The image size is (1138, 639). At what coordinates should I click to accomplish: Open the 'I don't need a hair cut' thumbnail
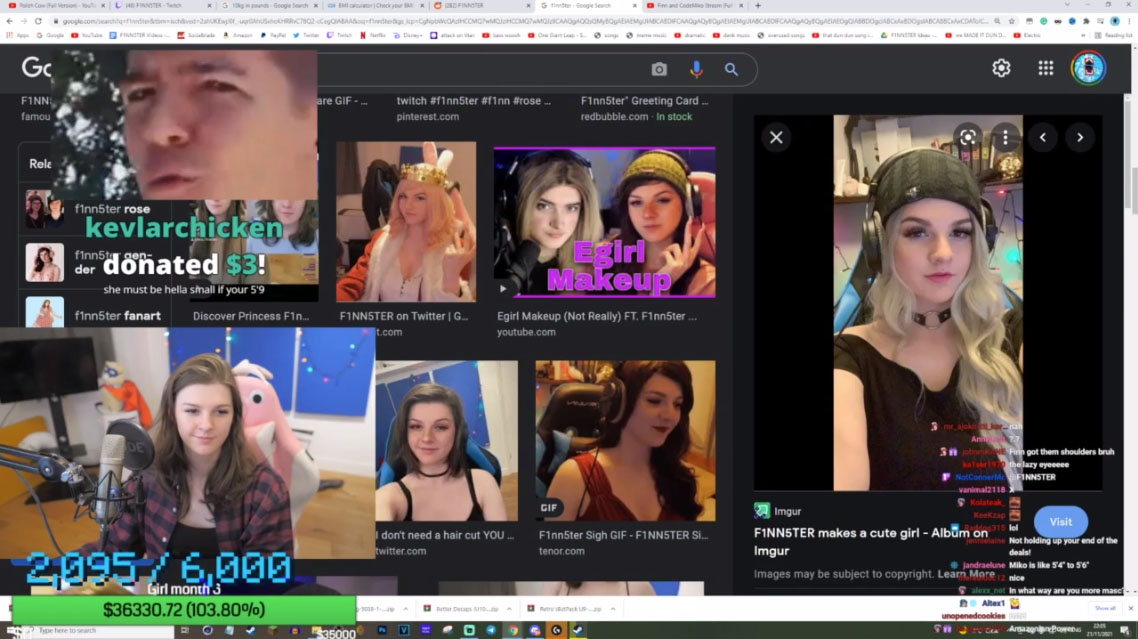447,441
